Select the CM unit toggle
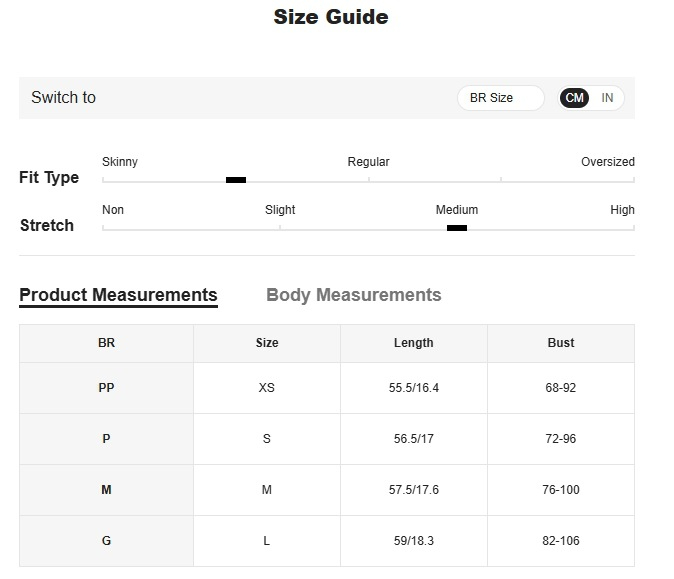This screenshot has height=579, width=674. (x=574, y=98)
